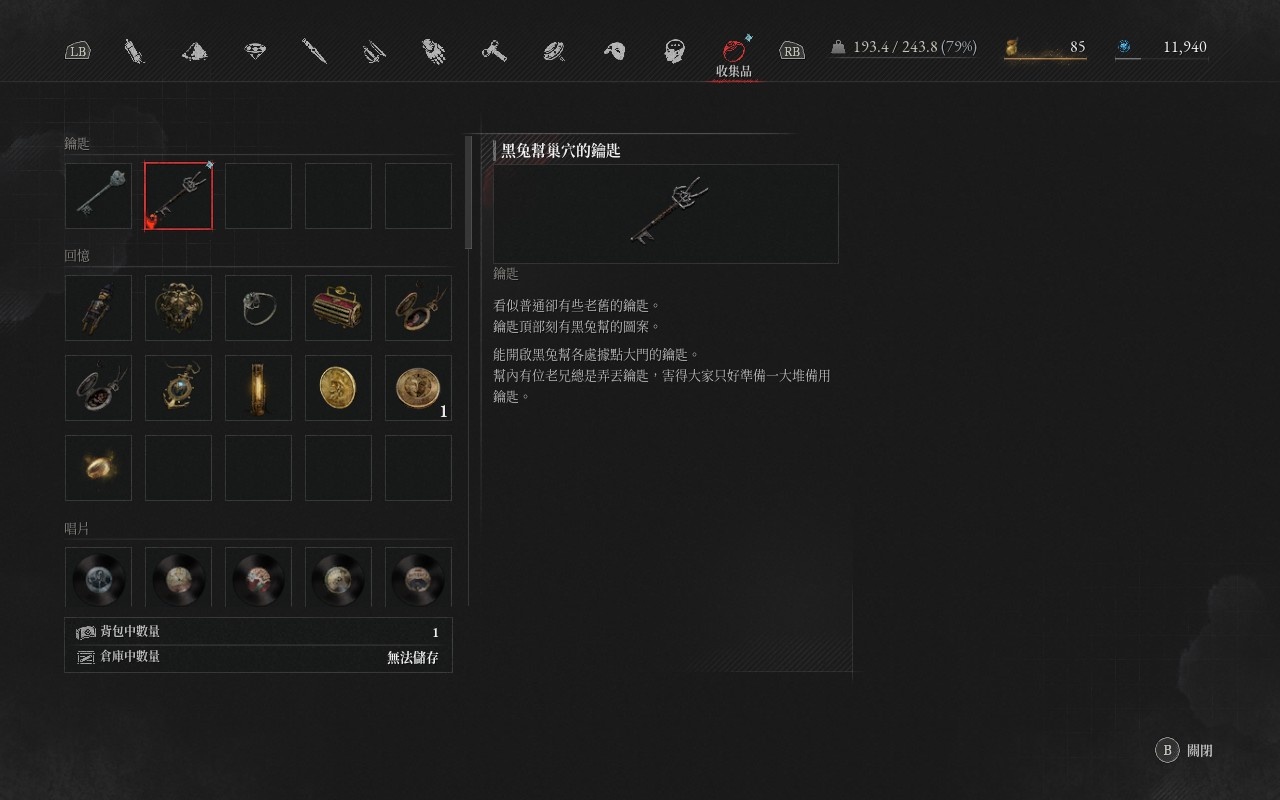Open the talking head gestures icon
The image size is (1280, 800).
[675, 50]
